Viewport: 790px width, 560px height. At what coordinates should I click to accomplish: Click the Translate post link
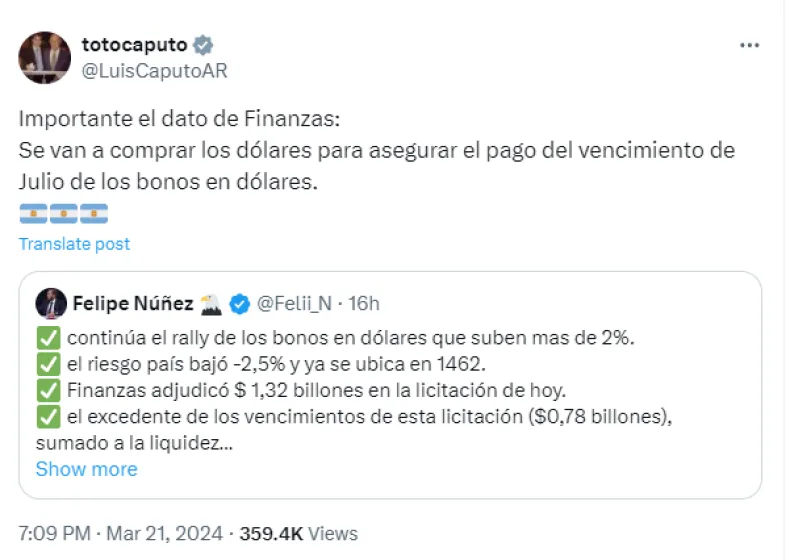click(74, 244)
